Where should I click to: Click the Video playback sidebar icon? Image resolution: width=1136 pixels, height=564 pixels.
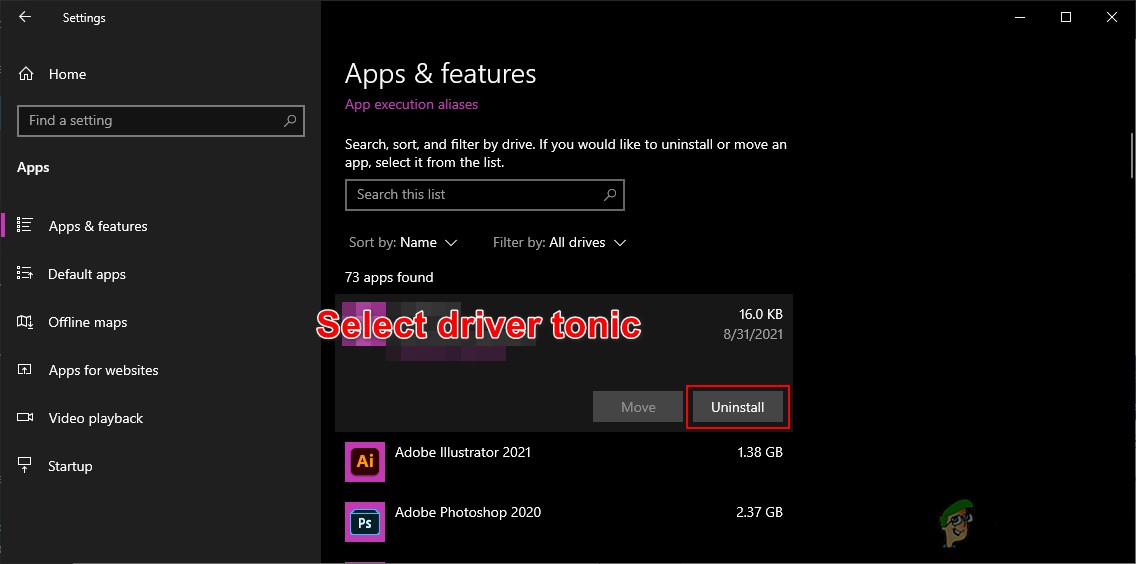click(x=25, y=418)
